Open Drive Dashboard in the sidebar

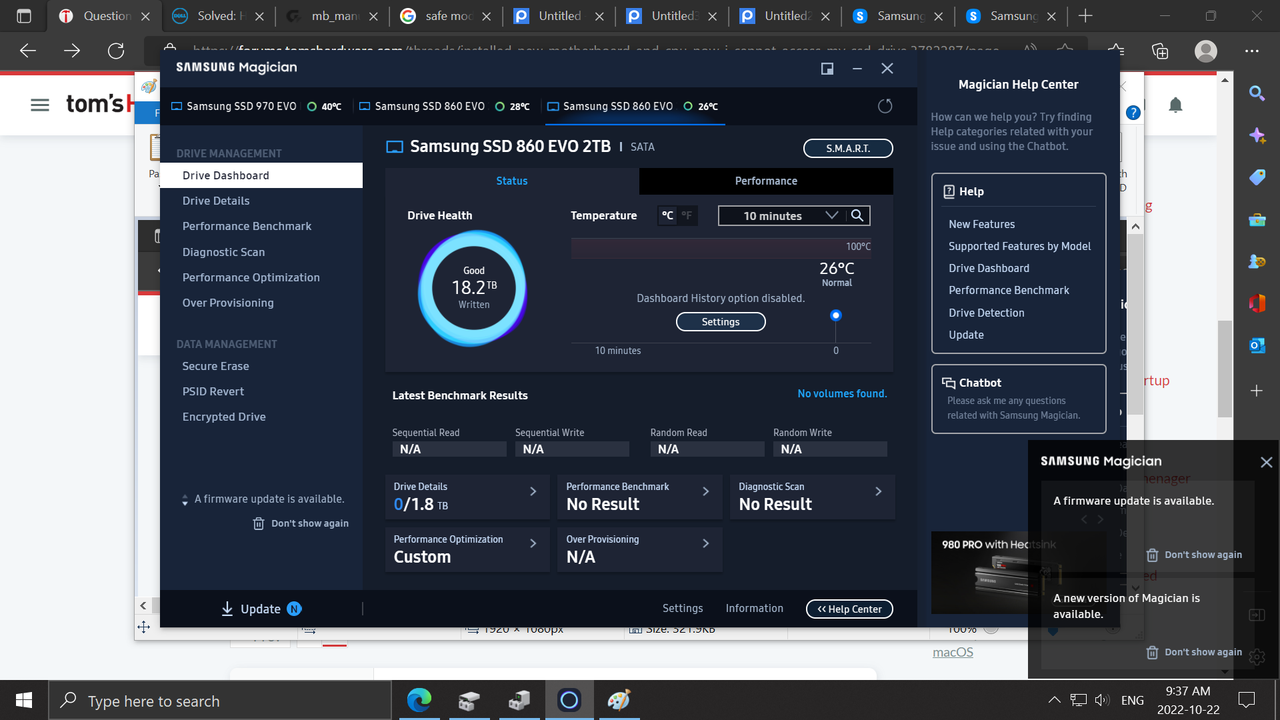[x=261, y=175]
